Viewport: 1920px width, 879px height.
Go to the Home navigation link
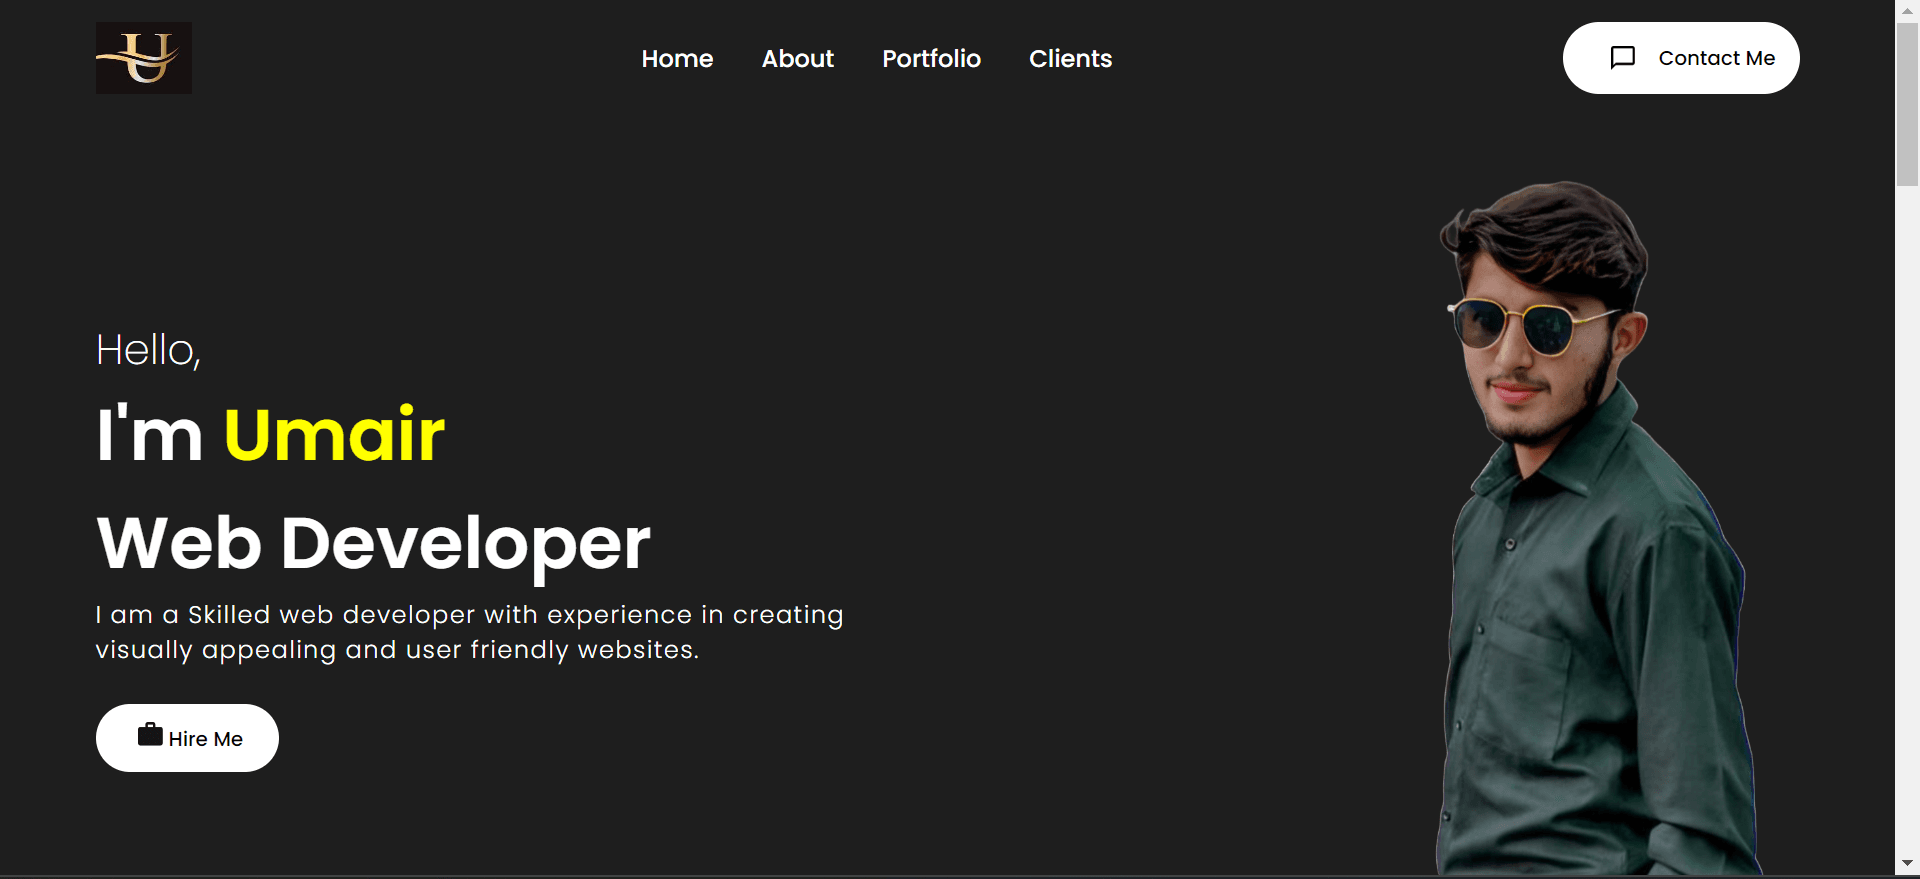point(677,59)
